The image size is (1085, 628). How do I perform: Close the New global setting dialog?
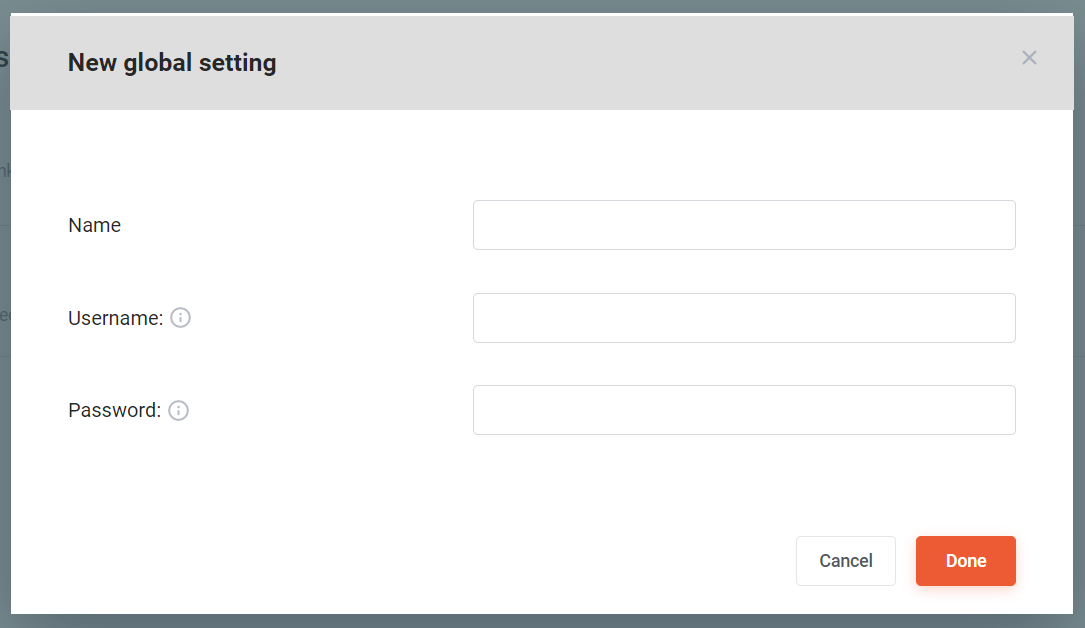coord(1029,57)
